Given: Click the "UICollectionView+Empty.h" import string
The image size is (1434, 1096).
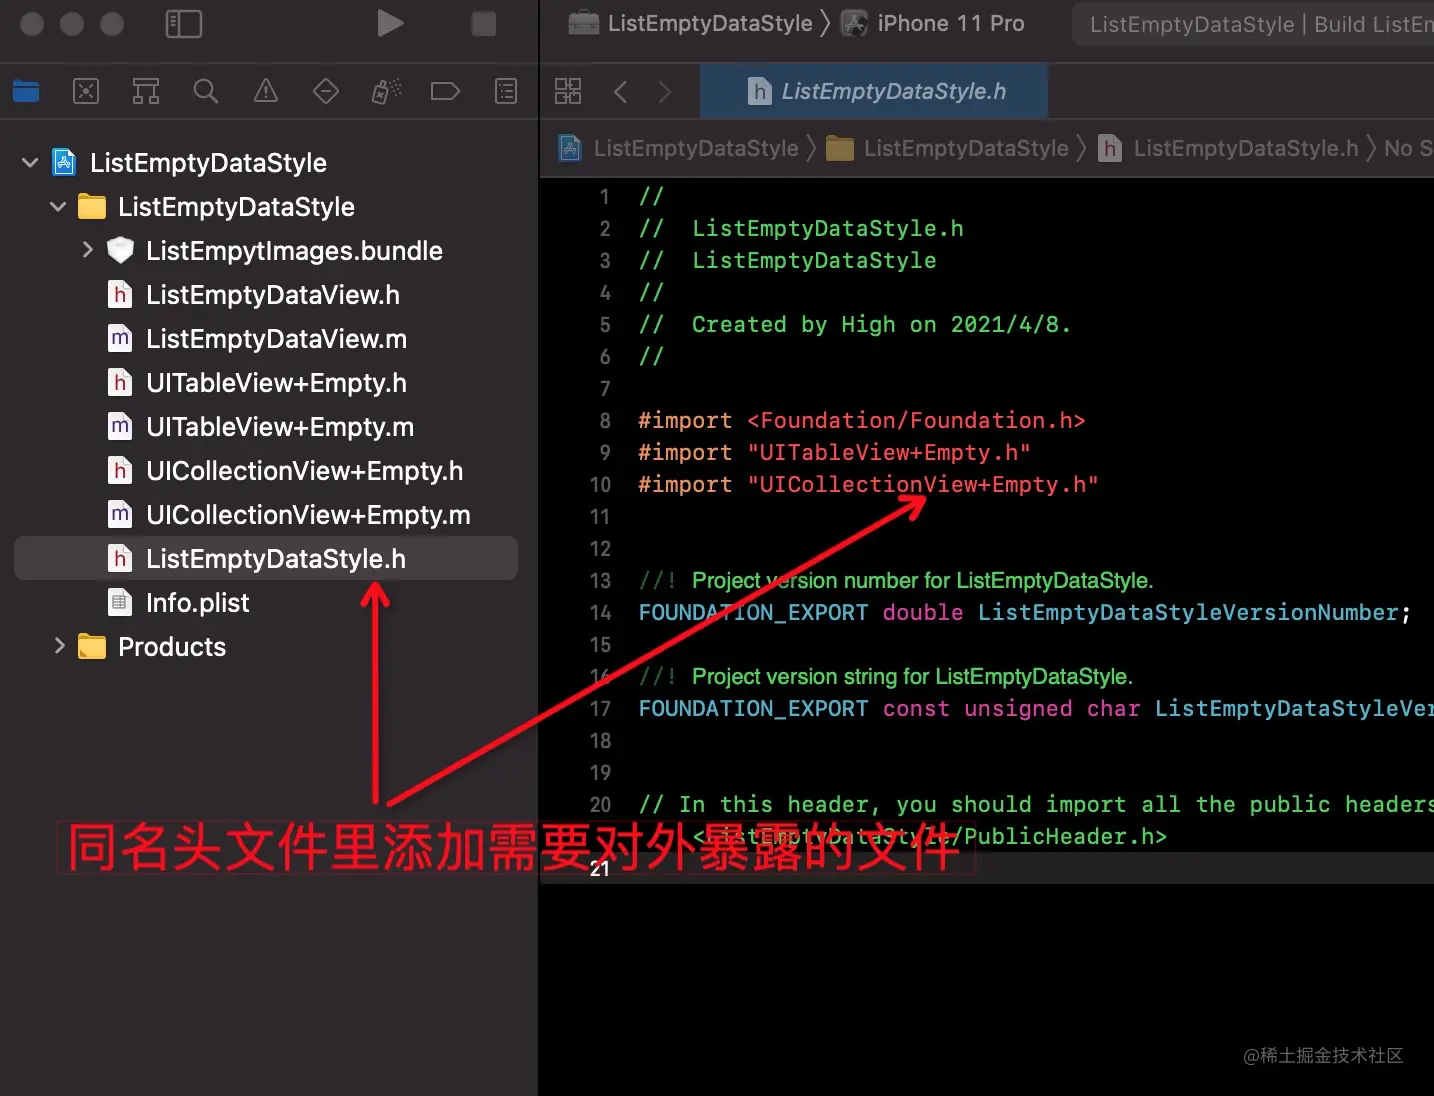Looking at the screenshot, I should coord(923,484).
